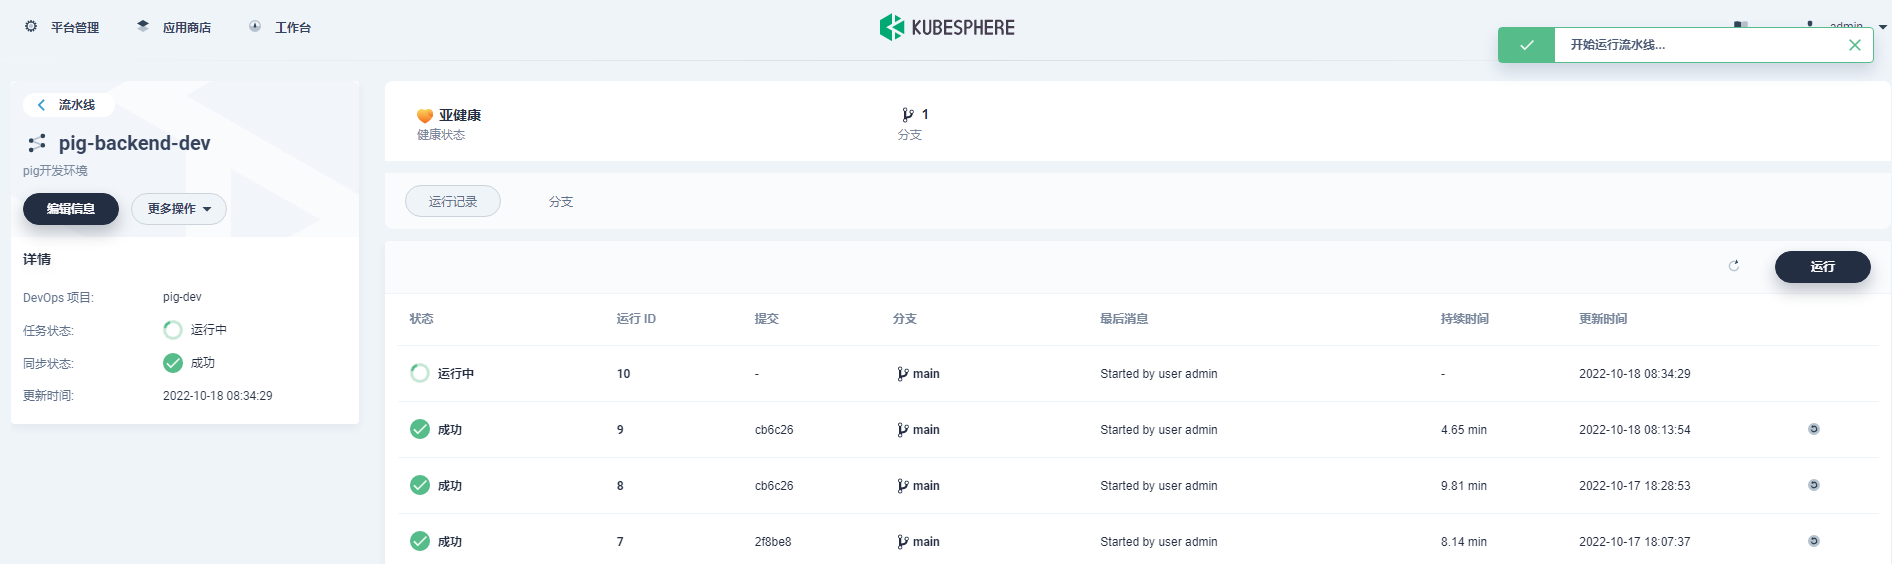Replay pipeline run 8

tap(1813, 485)
